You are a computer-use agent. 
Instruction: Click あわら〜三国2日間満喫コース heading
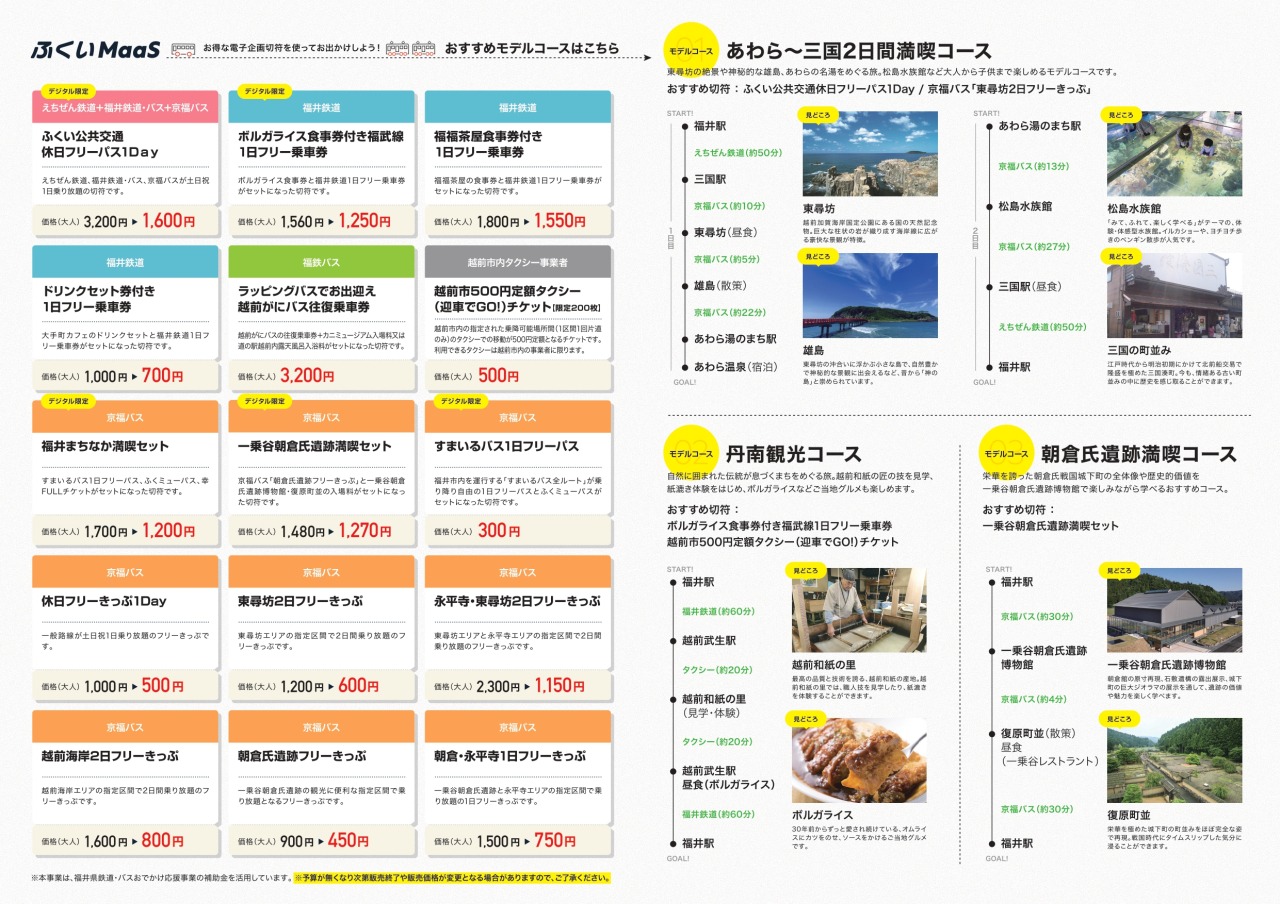tap(859, 51)
